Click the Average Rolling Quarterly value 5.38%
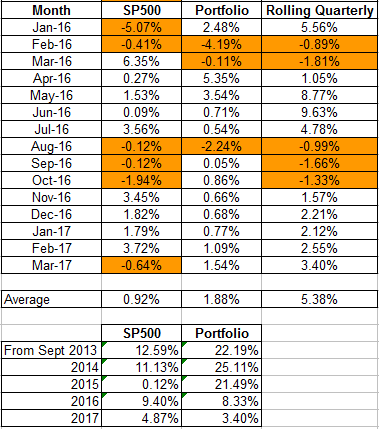 320,299
